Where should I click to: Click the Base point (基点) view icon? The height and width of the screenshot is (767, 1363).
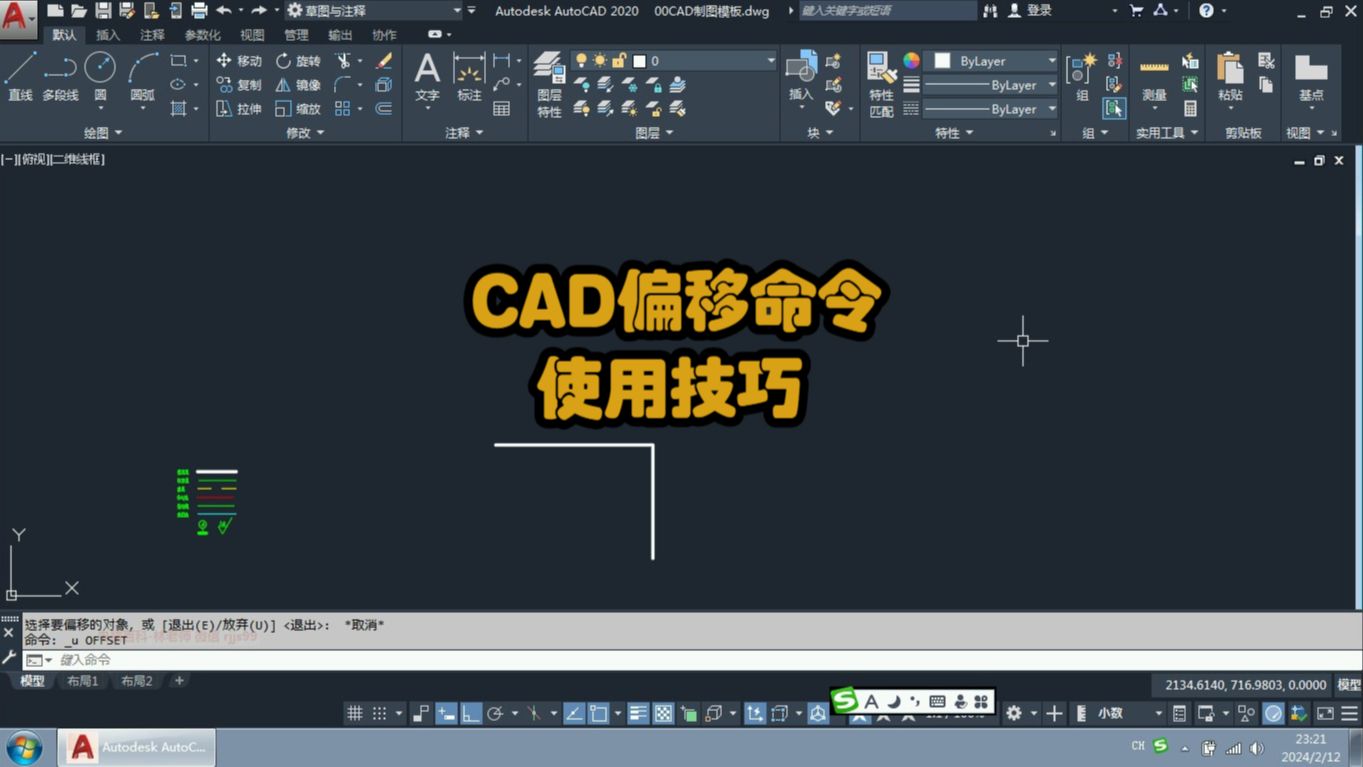[x=1311, y=77]
